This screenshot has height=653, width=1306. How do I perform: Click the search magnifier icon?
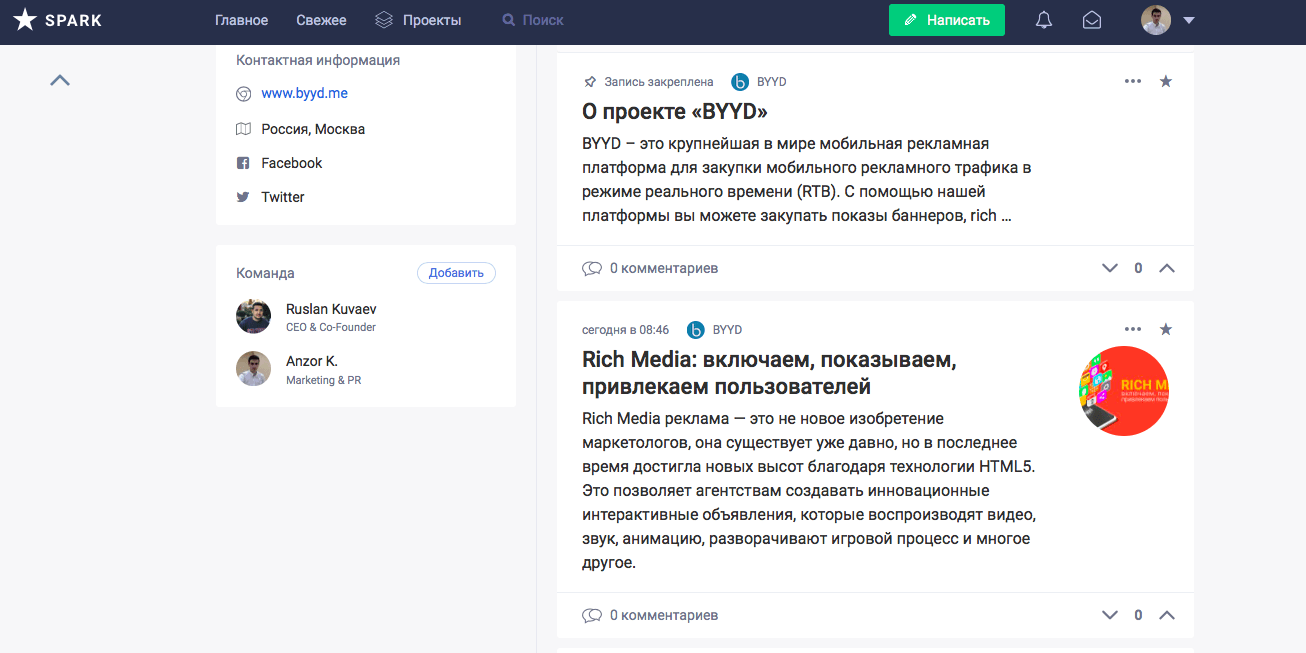(509, 20)
